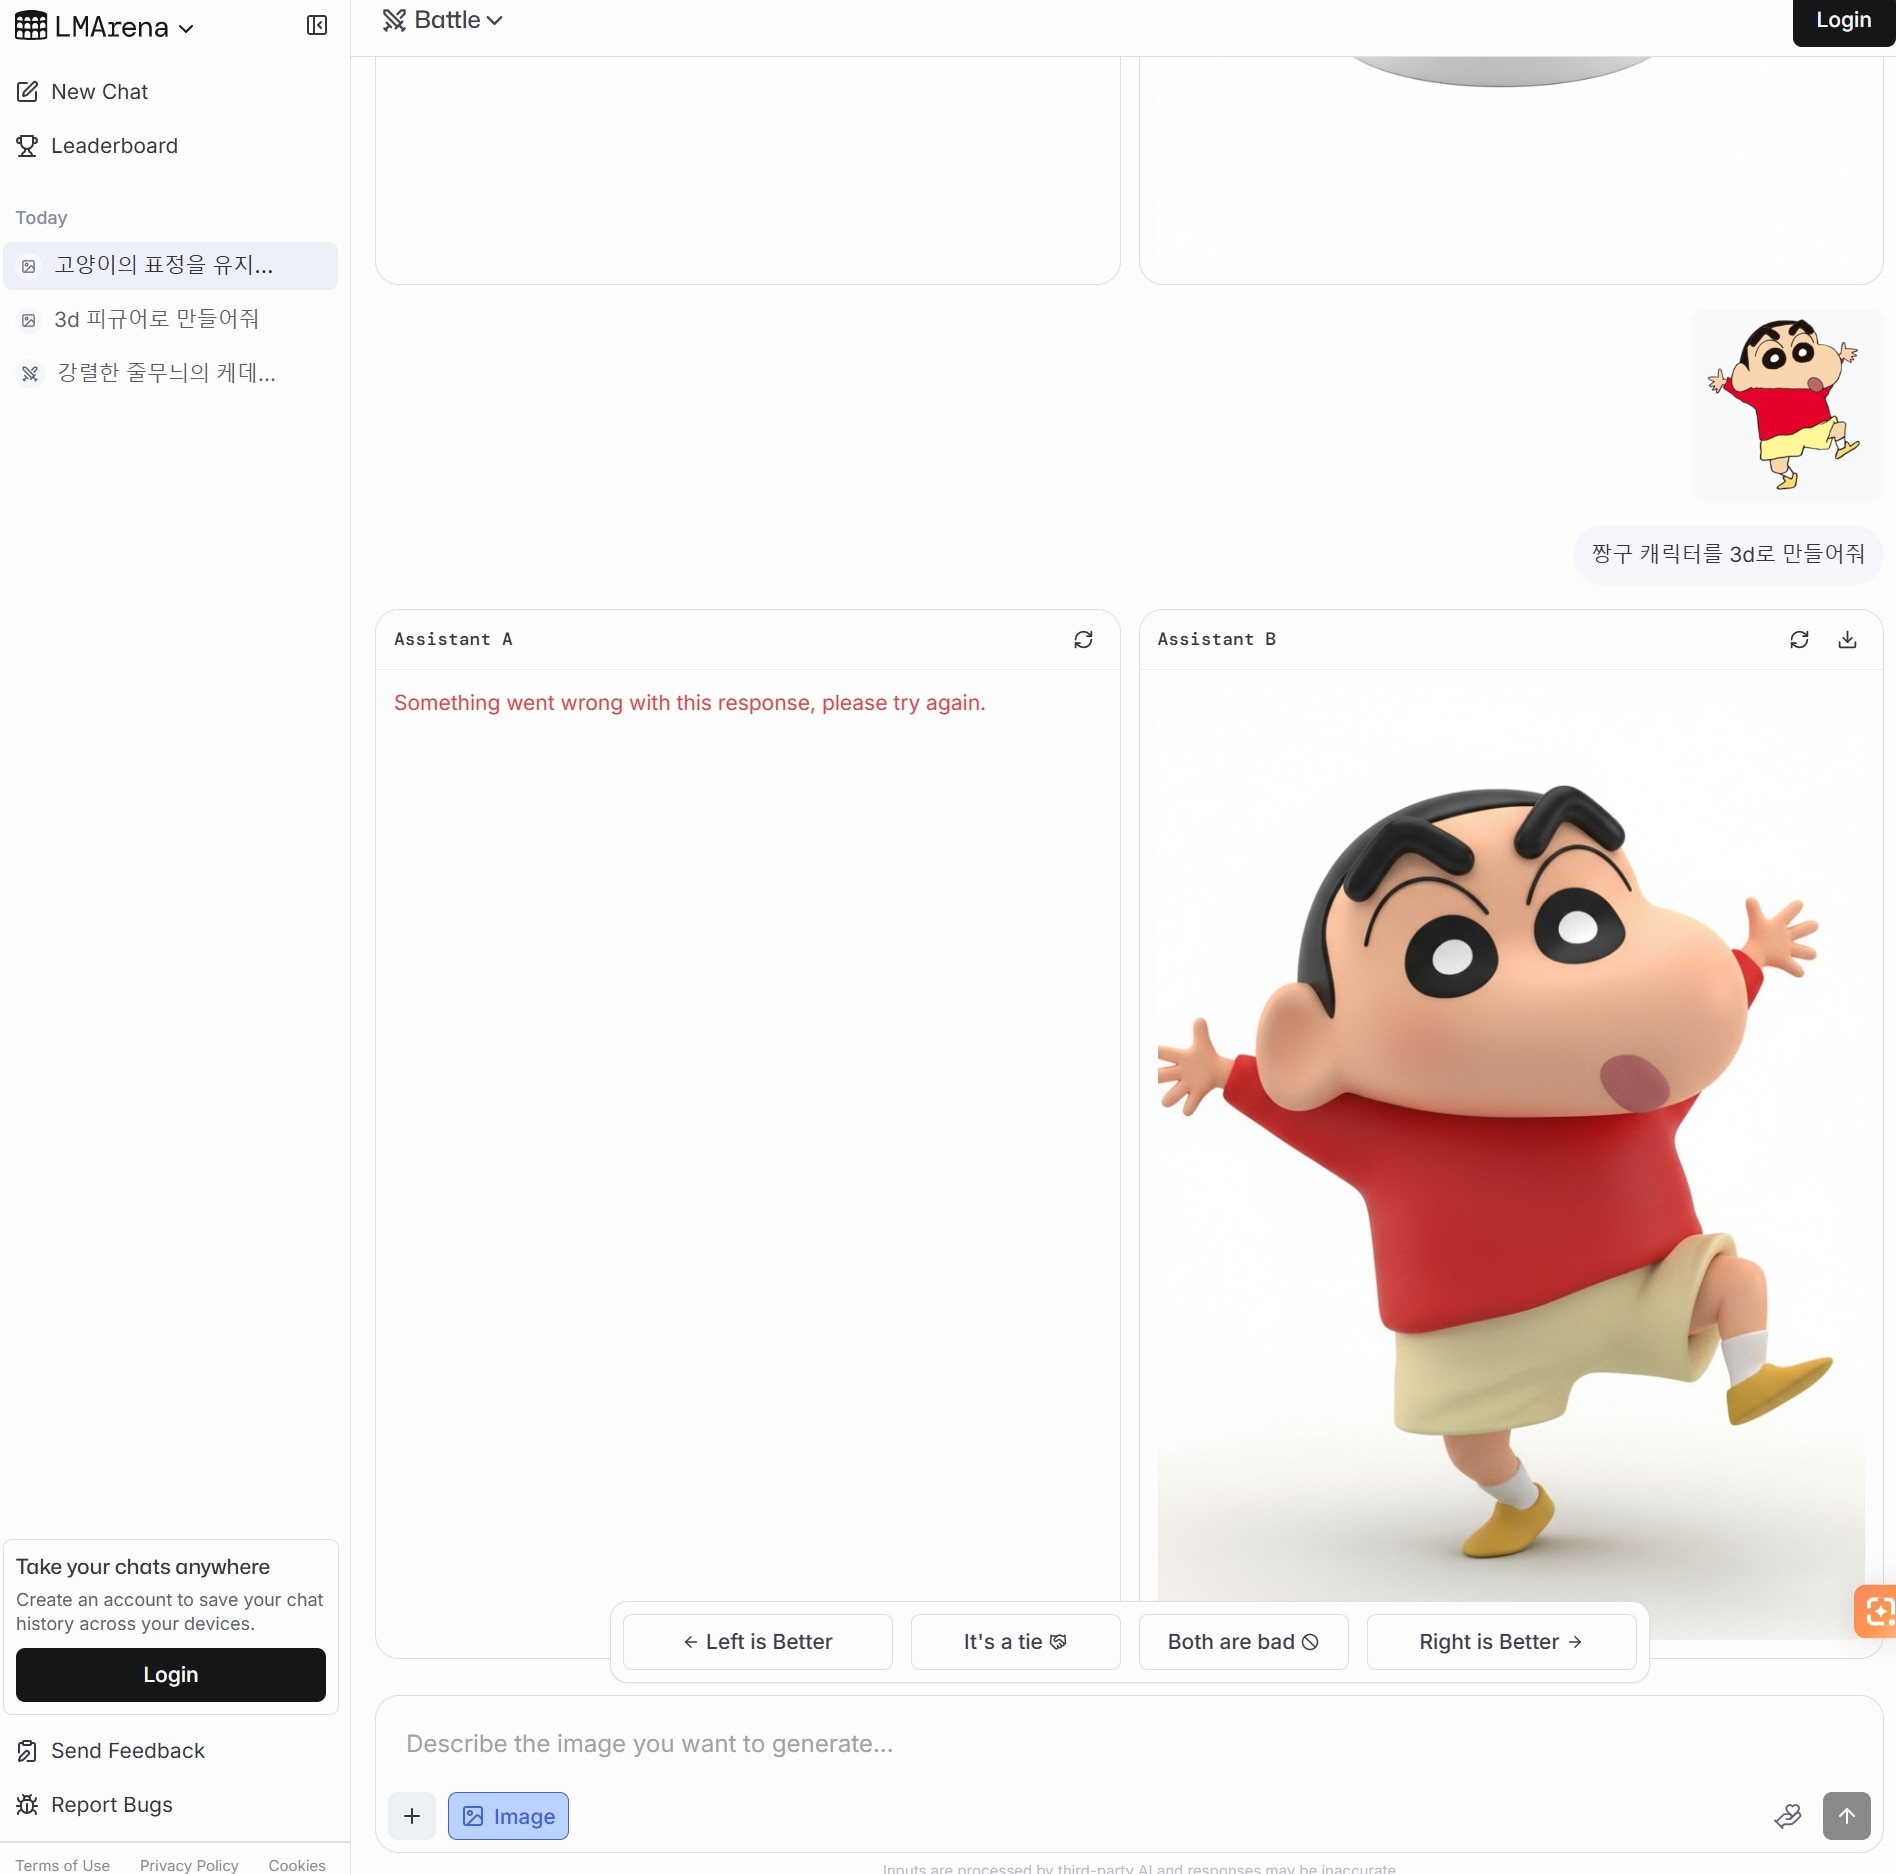Image resolution: width=1896 pixels, height=1874 pixels.
Task: Click the sidebar Login button
Action: coord(171,1675)
